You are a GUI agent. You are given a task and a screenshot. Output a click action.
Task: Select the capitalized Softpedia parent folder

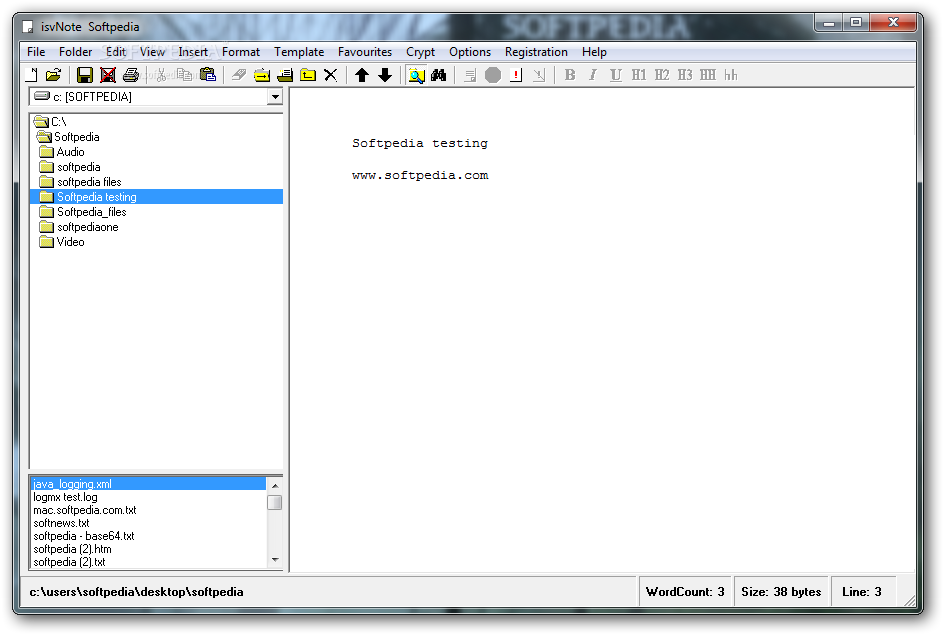point(68,137)
